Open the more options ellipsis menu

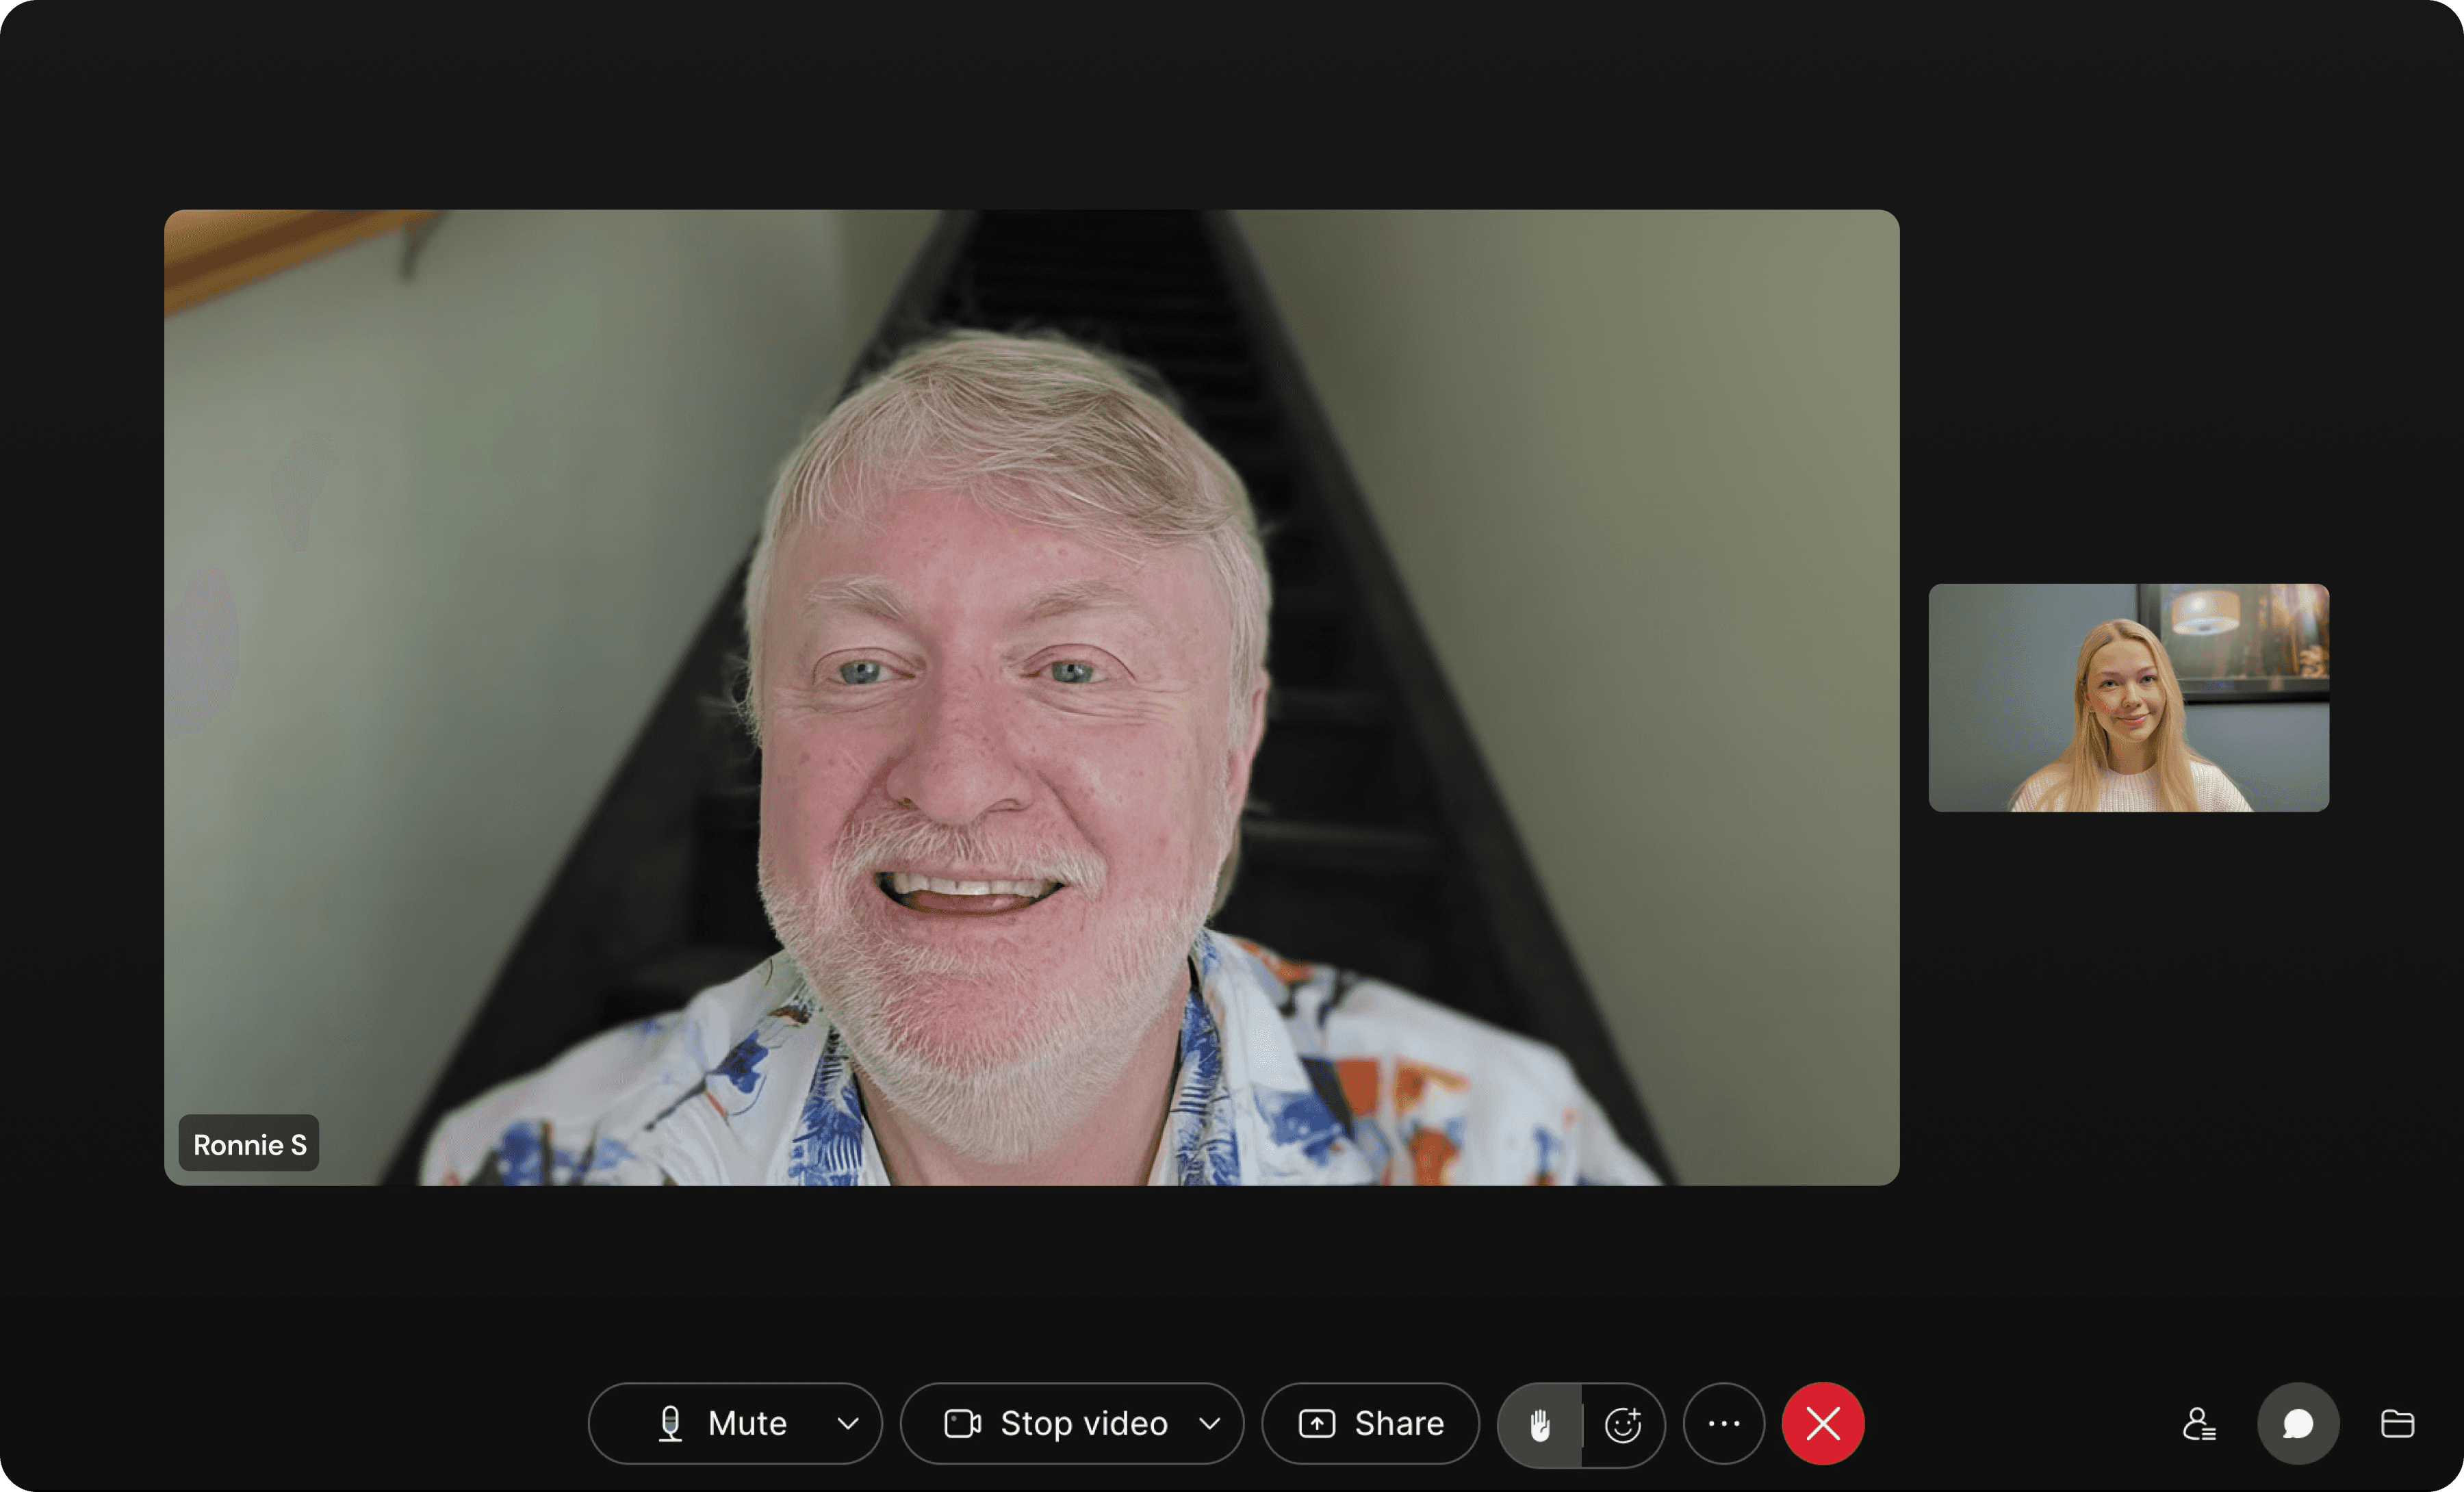(1723, 1424)
